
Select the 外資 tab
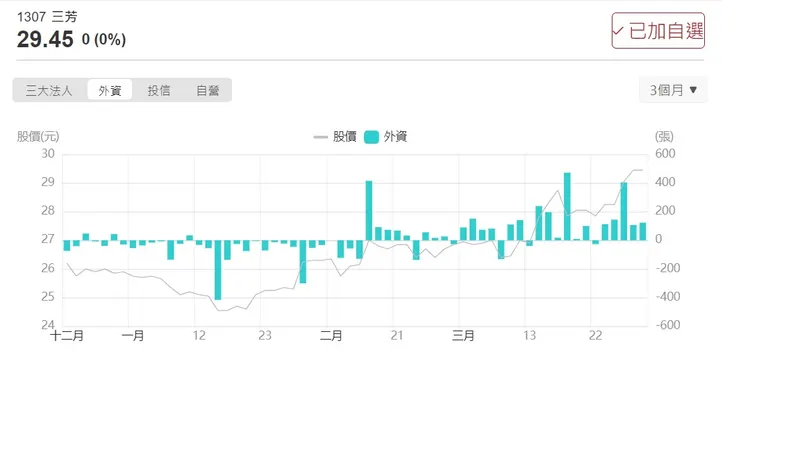(x=110, y=90)
